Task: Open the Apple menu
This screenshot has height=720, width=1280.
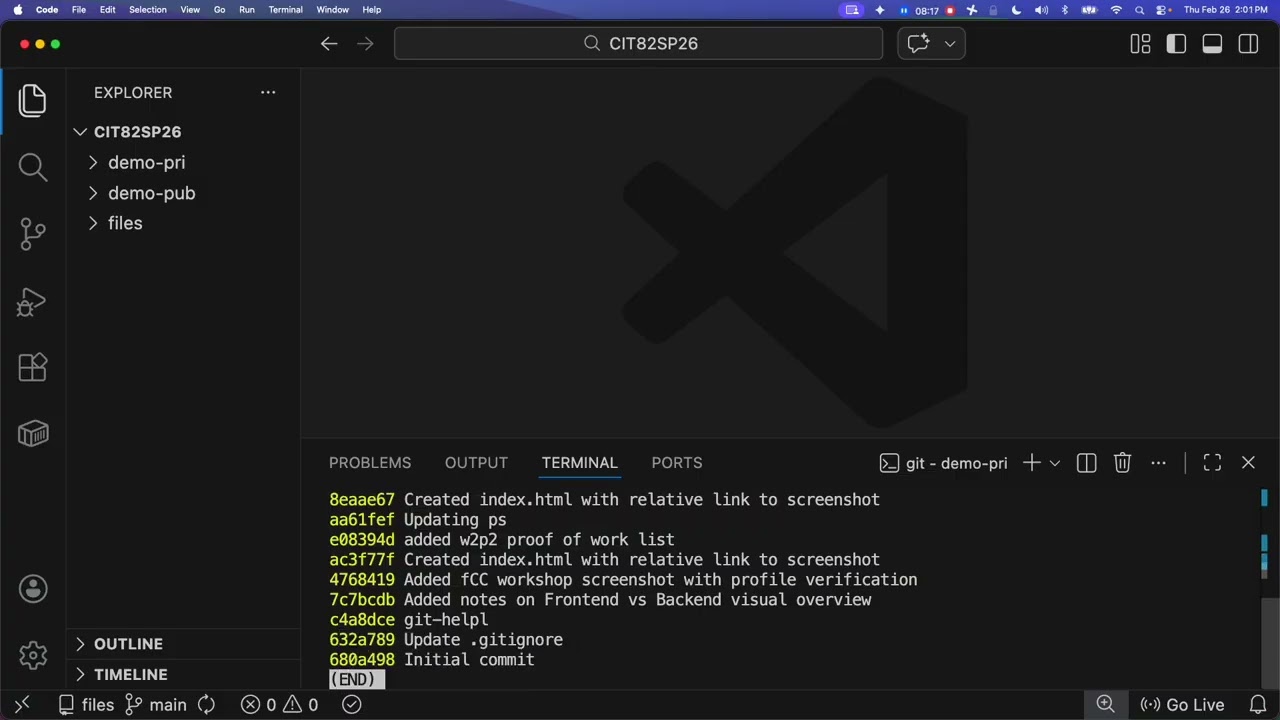Action: (17, 10)
